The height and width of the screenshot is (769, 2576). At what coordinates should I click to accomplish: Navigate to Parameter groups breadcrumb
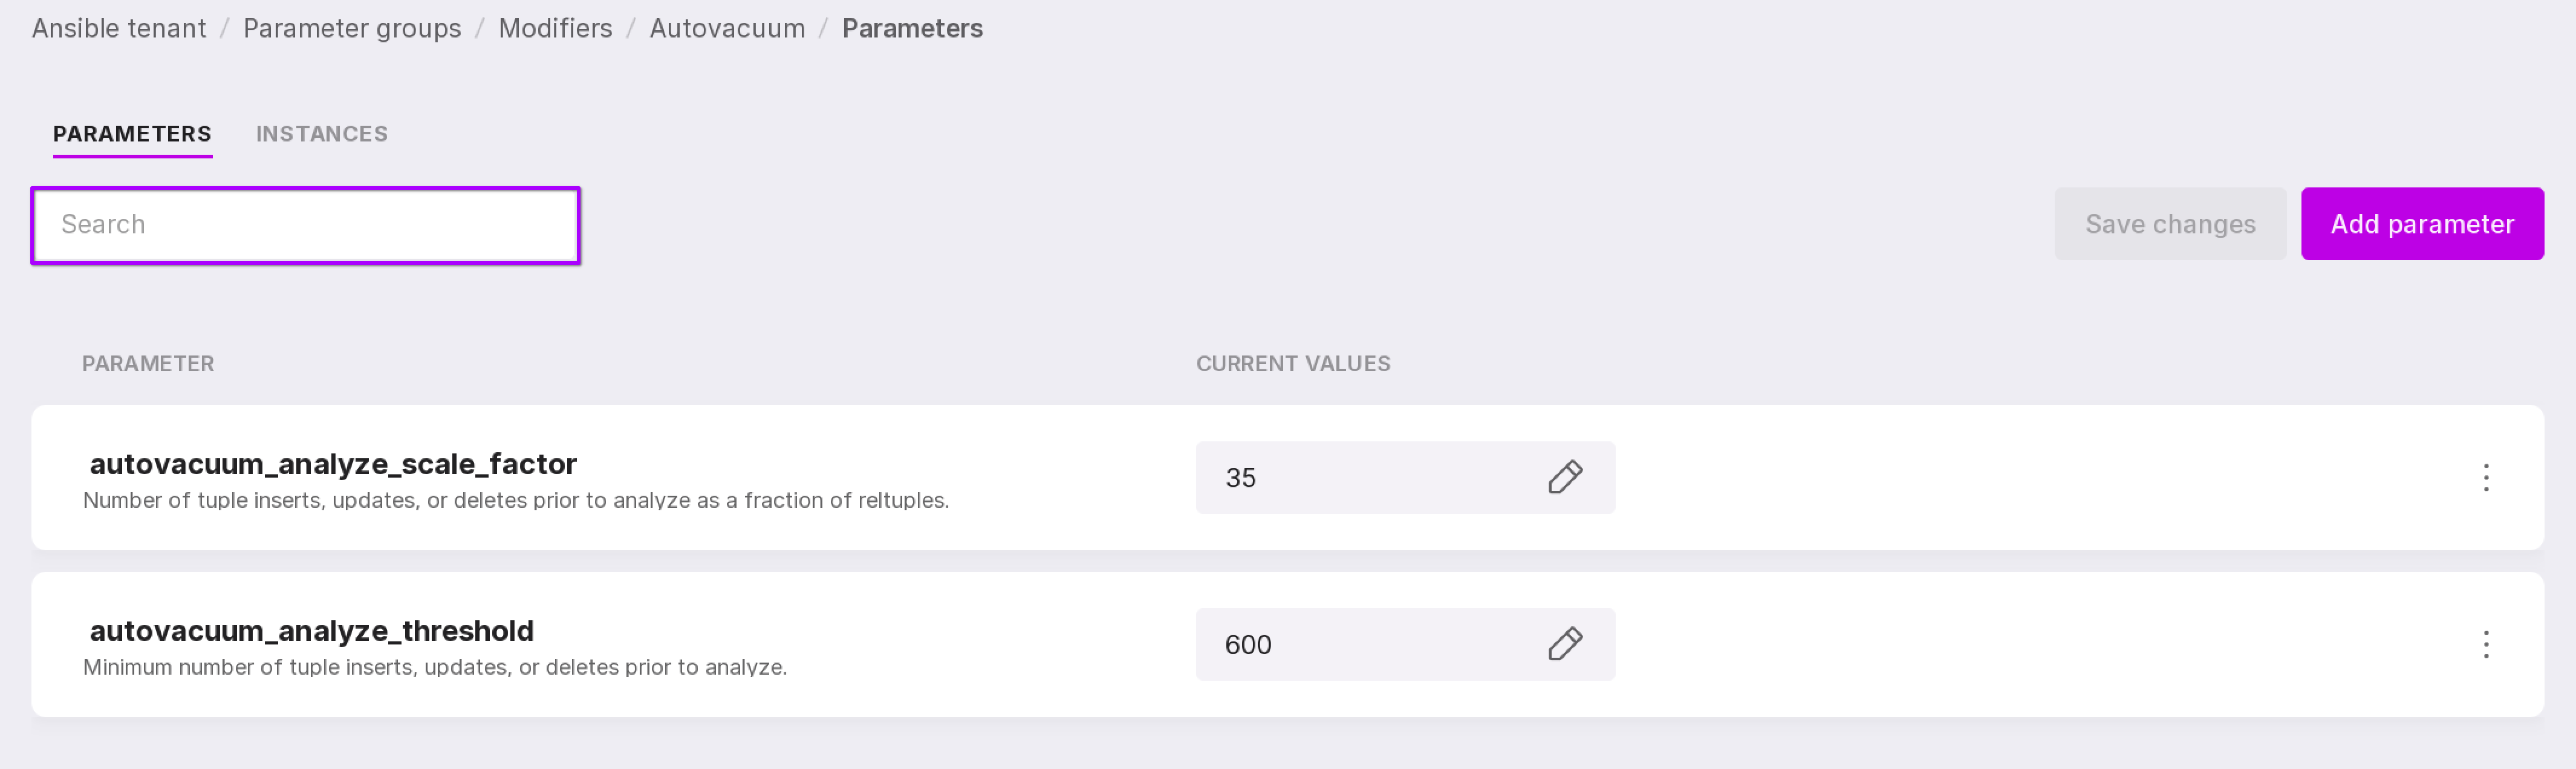[352, 28]
